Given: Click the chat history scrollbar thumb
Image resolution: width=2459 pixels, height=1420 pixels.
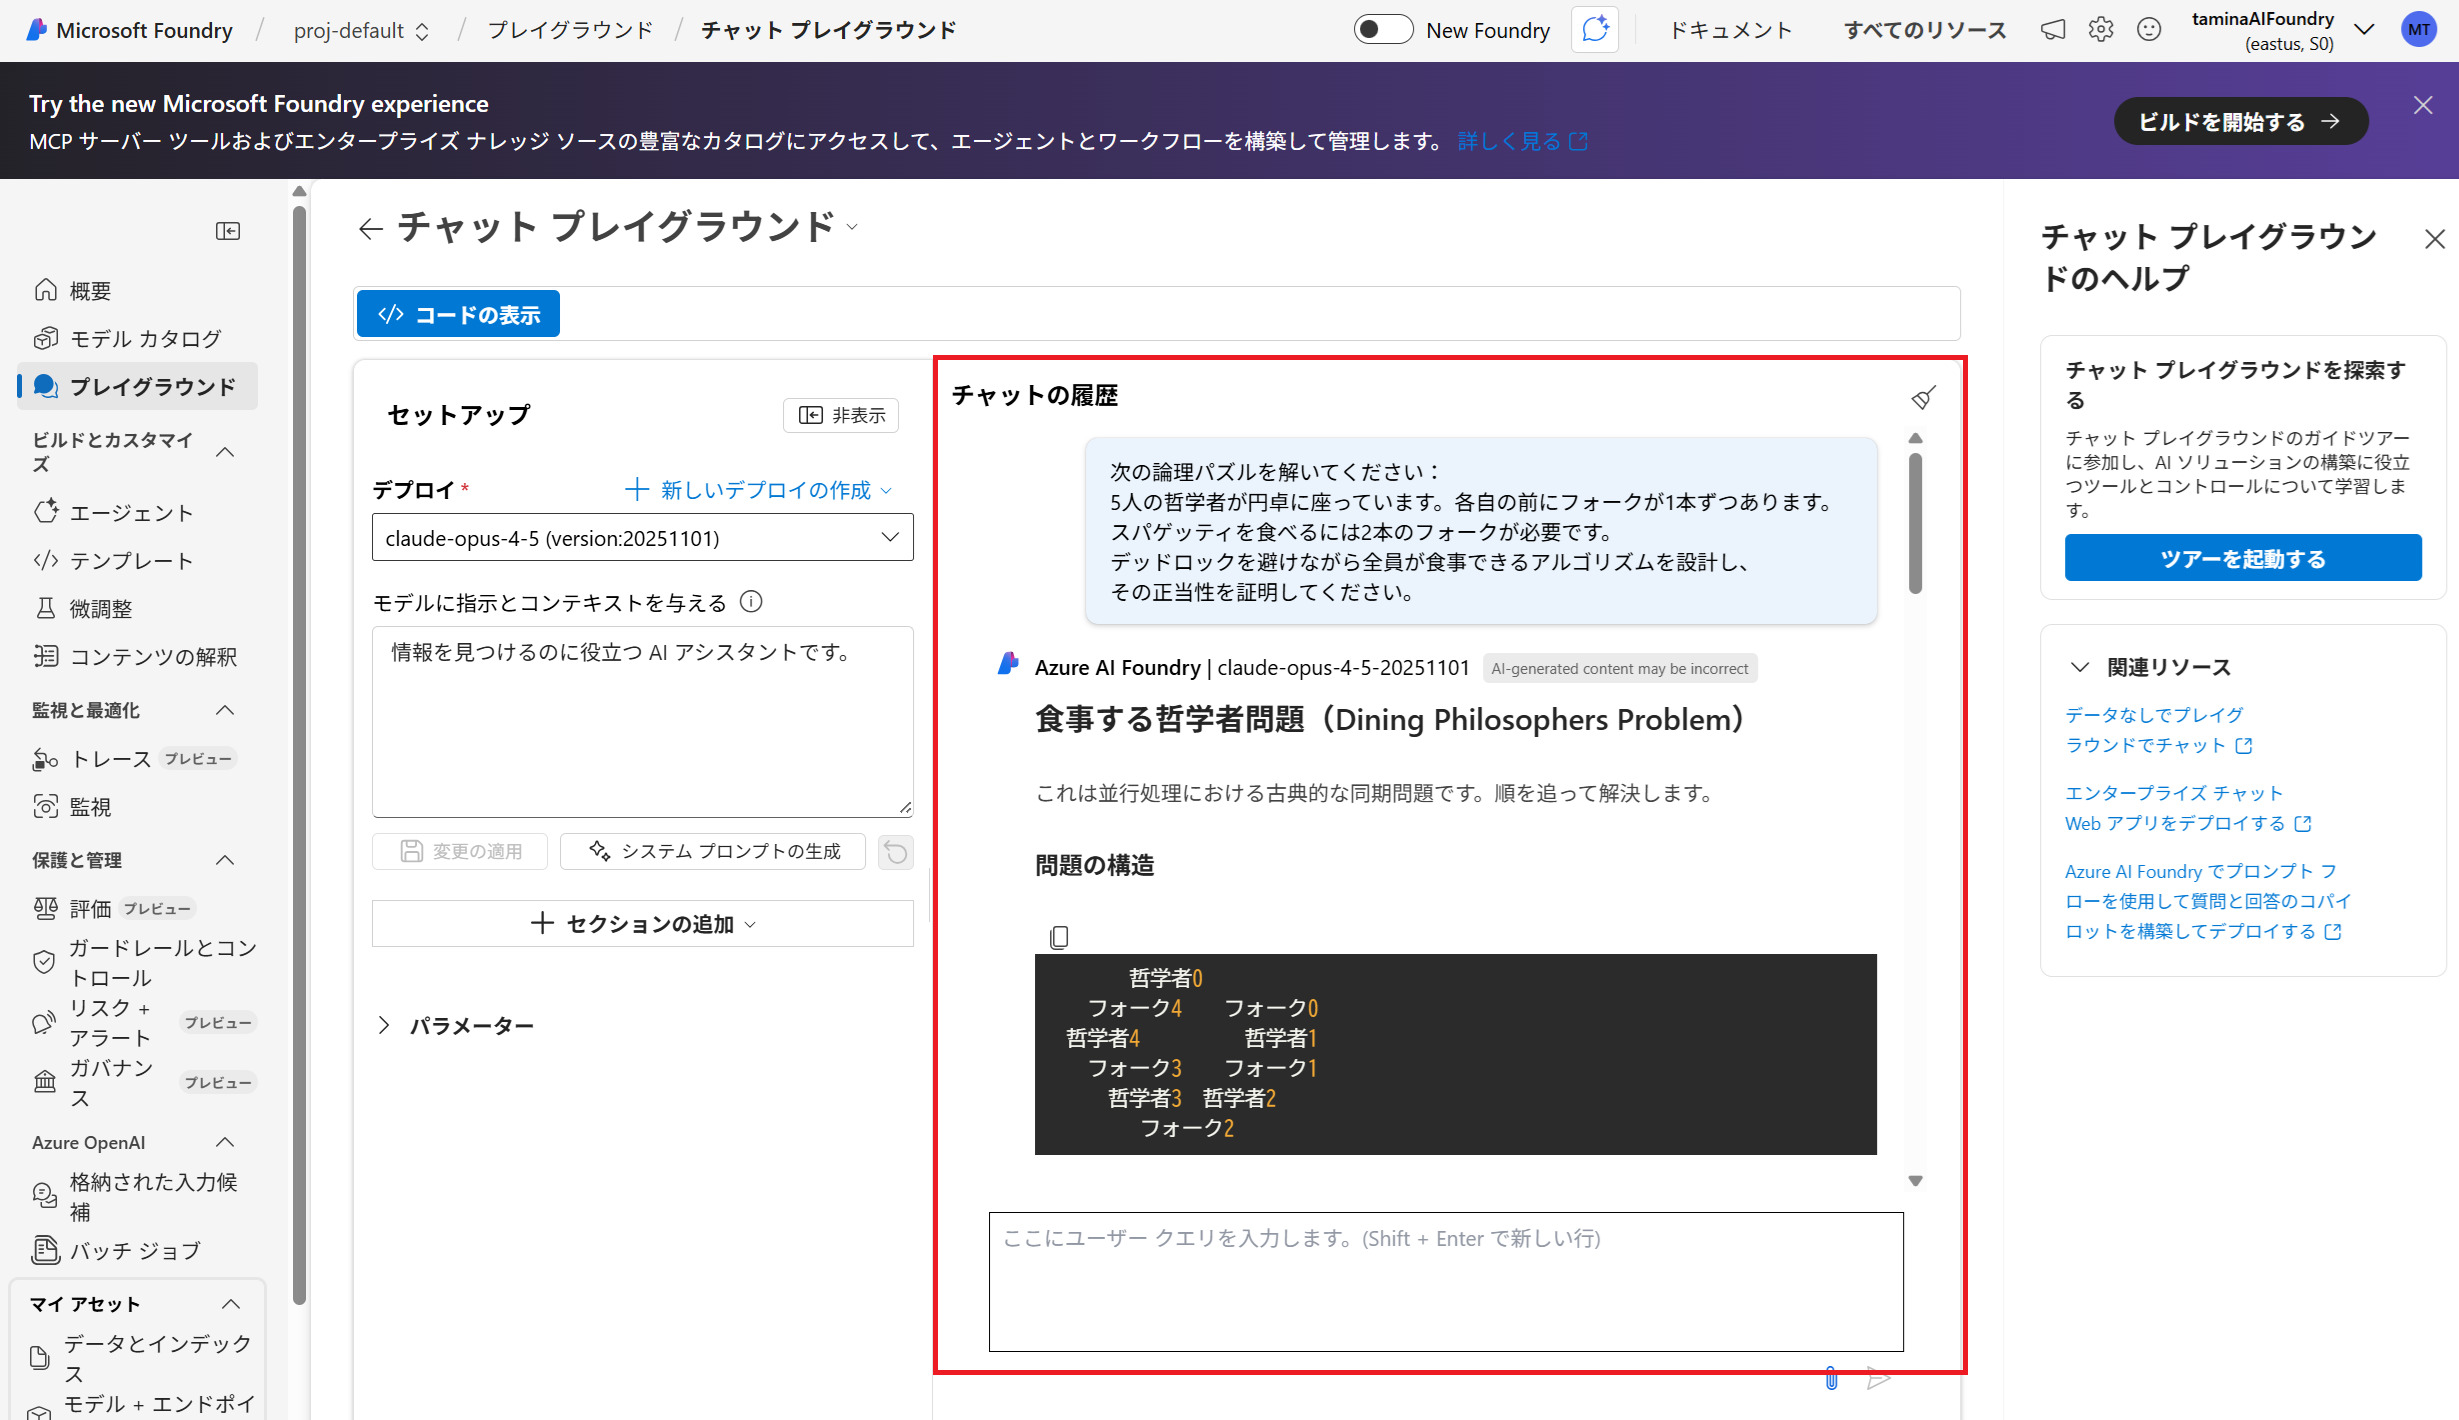Looking at the screenshot, I should (x=1915, y=522).
